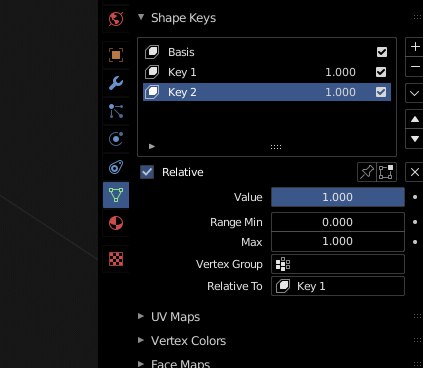Viewport: 423px width, 368px height.
Task: Open the Material properties tab
Action: (x=116, y=223)
